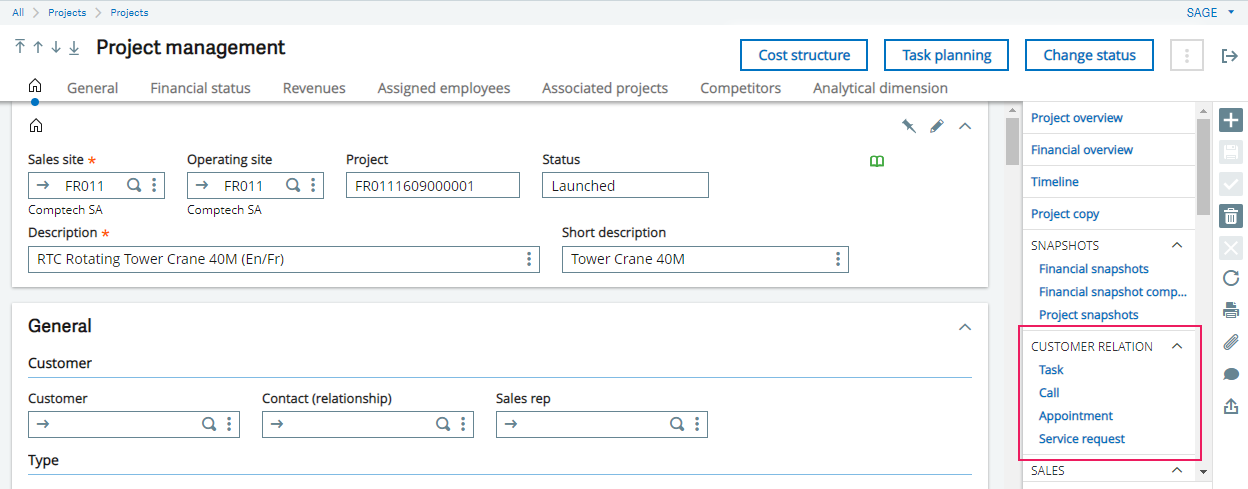
Task: Open the Timeline link
Action: pos(1054,182)
